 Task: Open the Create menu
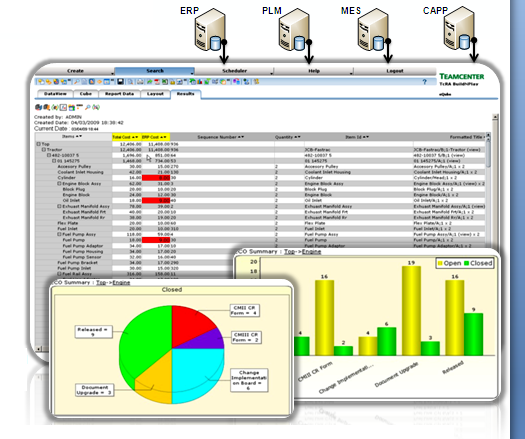point(75,71)
